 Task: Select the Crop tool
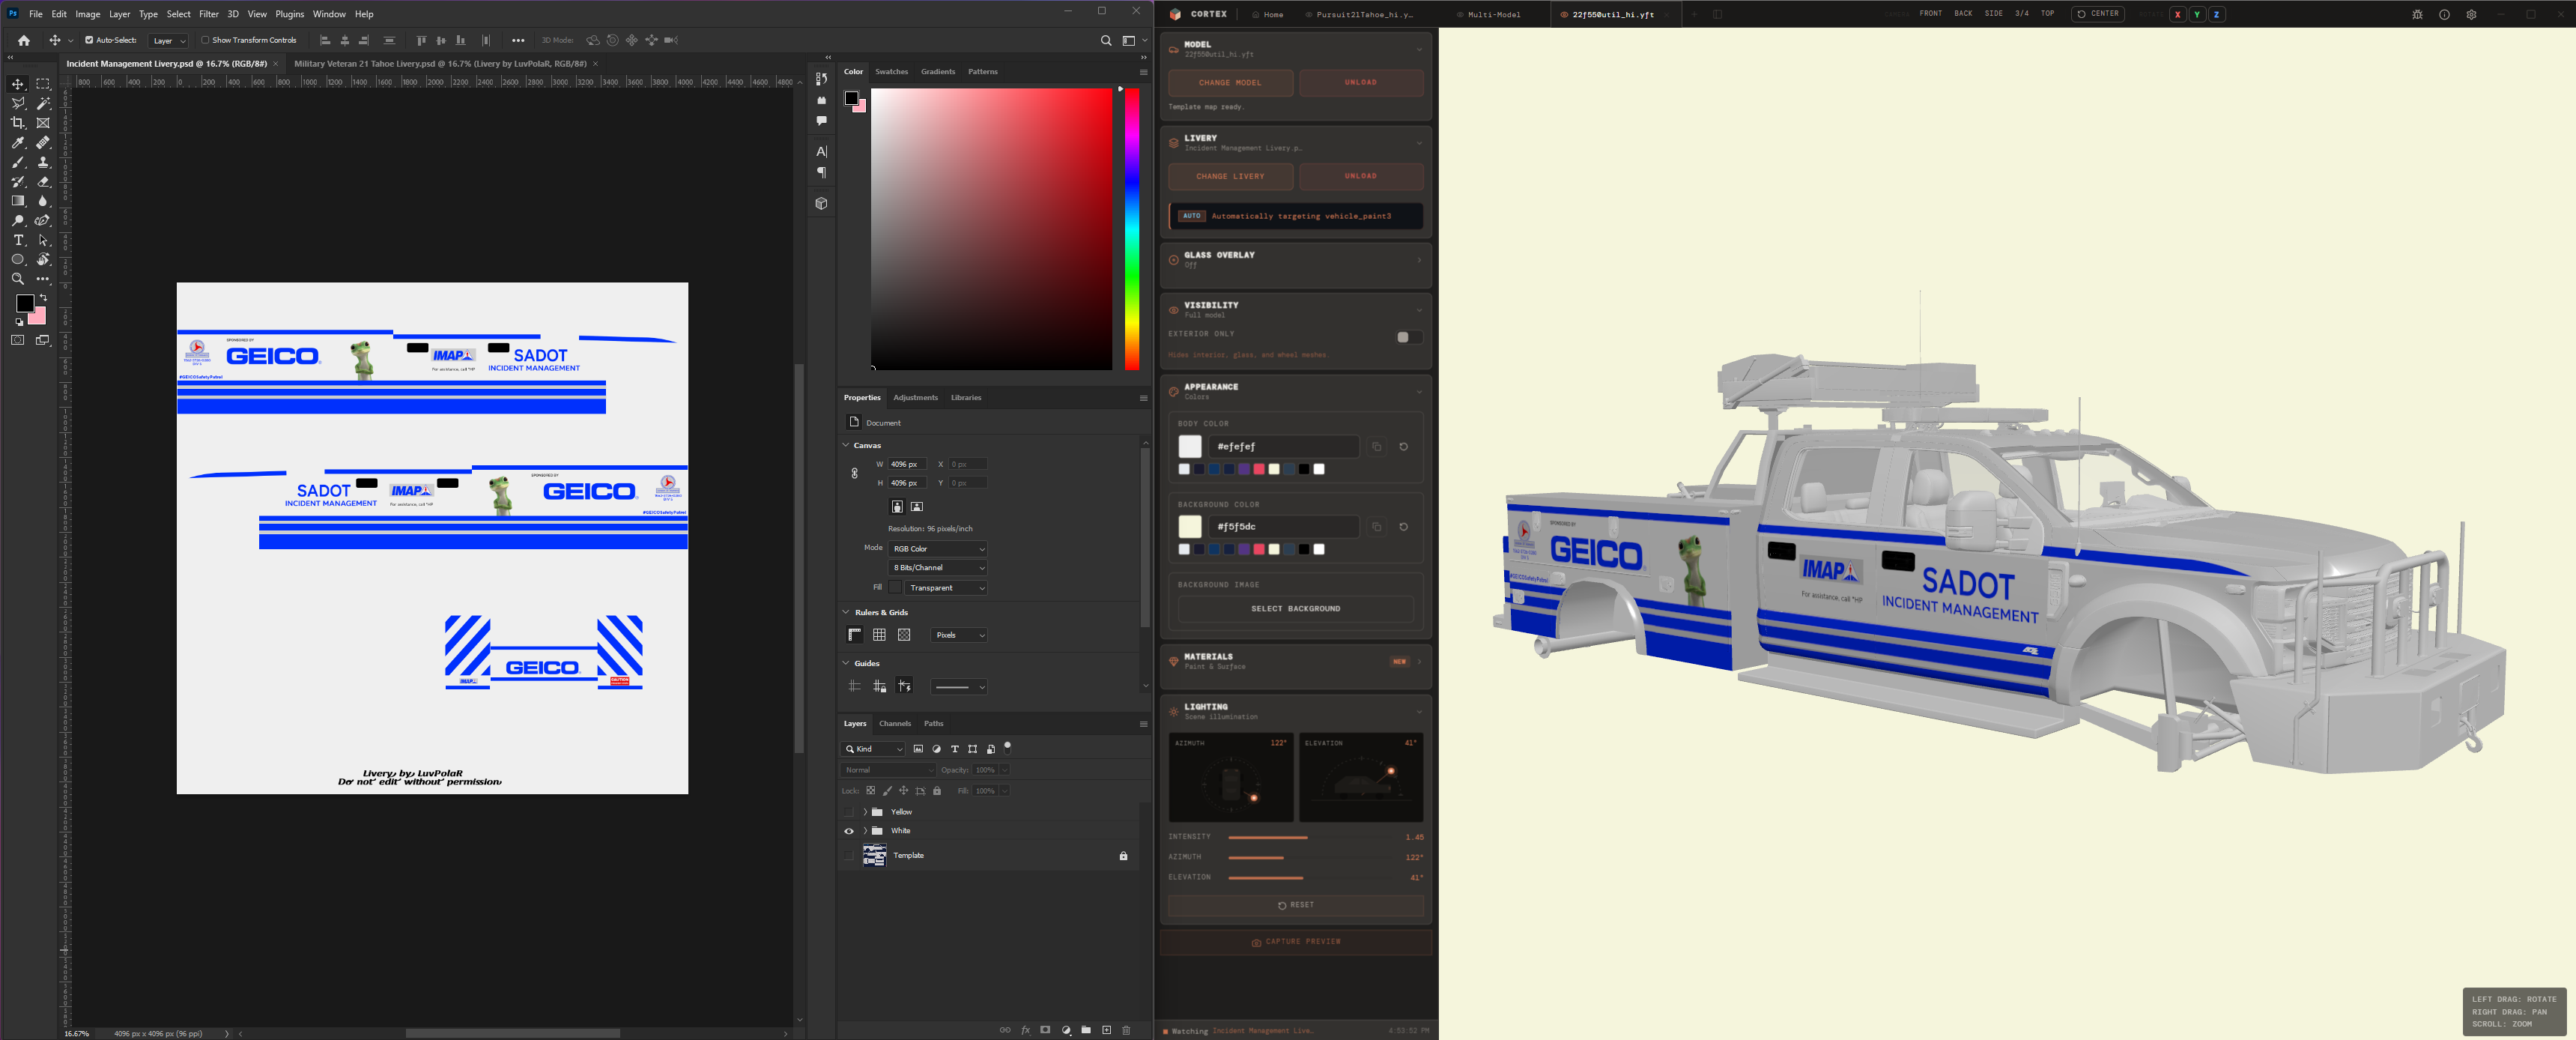click(18, 123)
